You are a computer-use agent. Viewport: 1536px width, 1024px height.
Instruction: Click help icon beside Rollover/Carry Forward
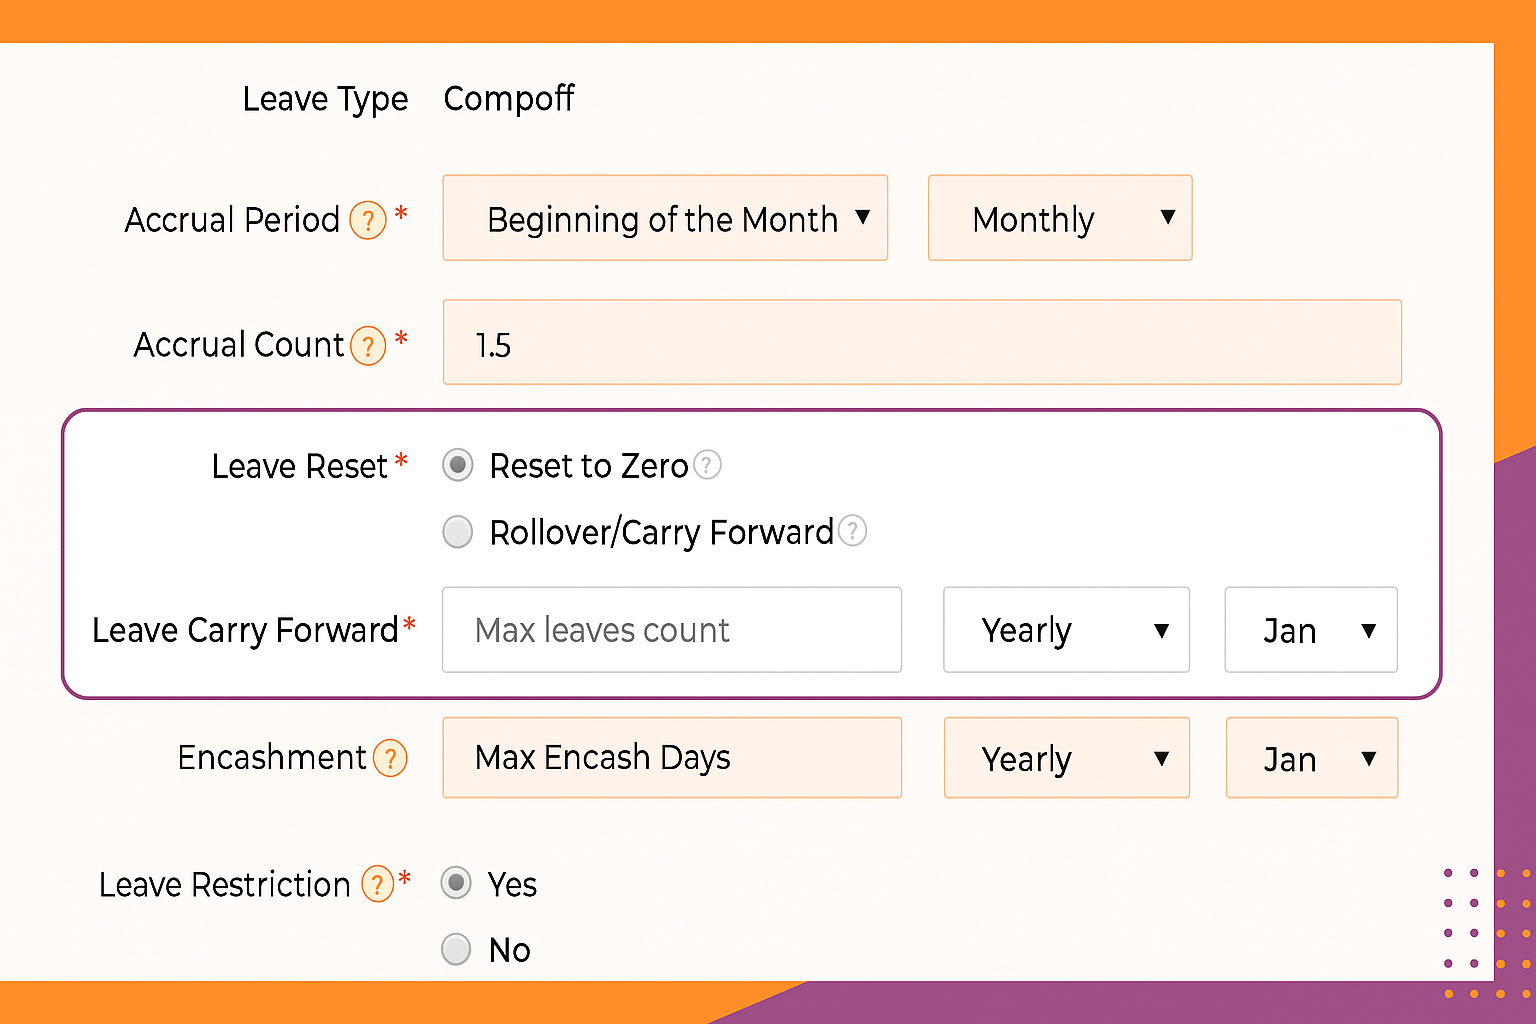click(852, 530)
